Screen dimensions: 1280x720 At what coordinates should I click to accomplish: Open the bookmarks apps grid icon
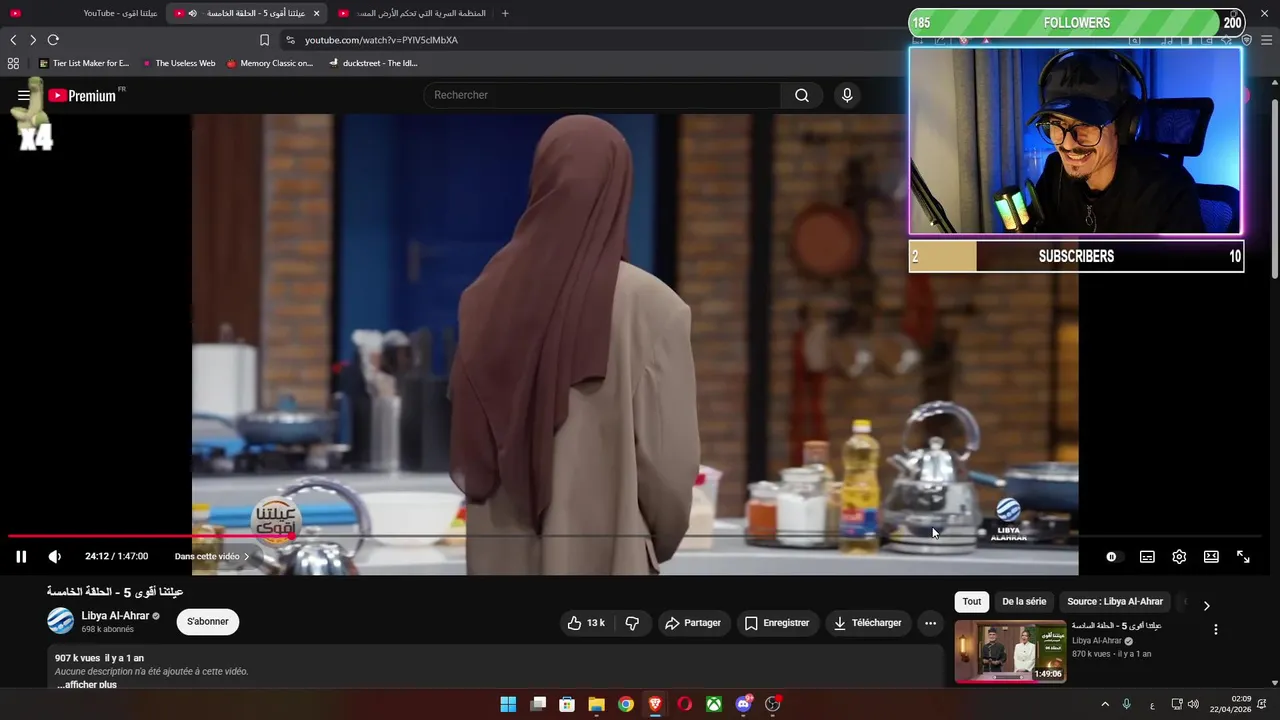[13, 63]
